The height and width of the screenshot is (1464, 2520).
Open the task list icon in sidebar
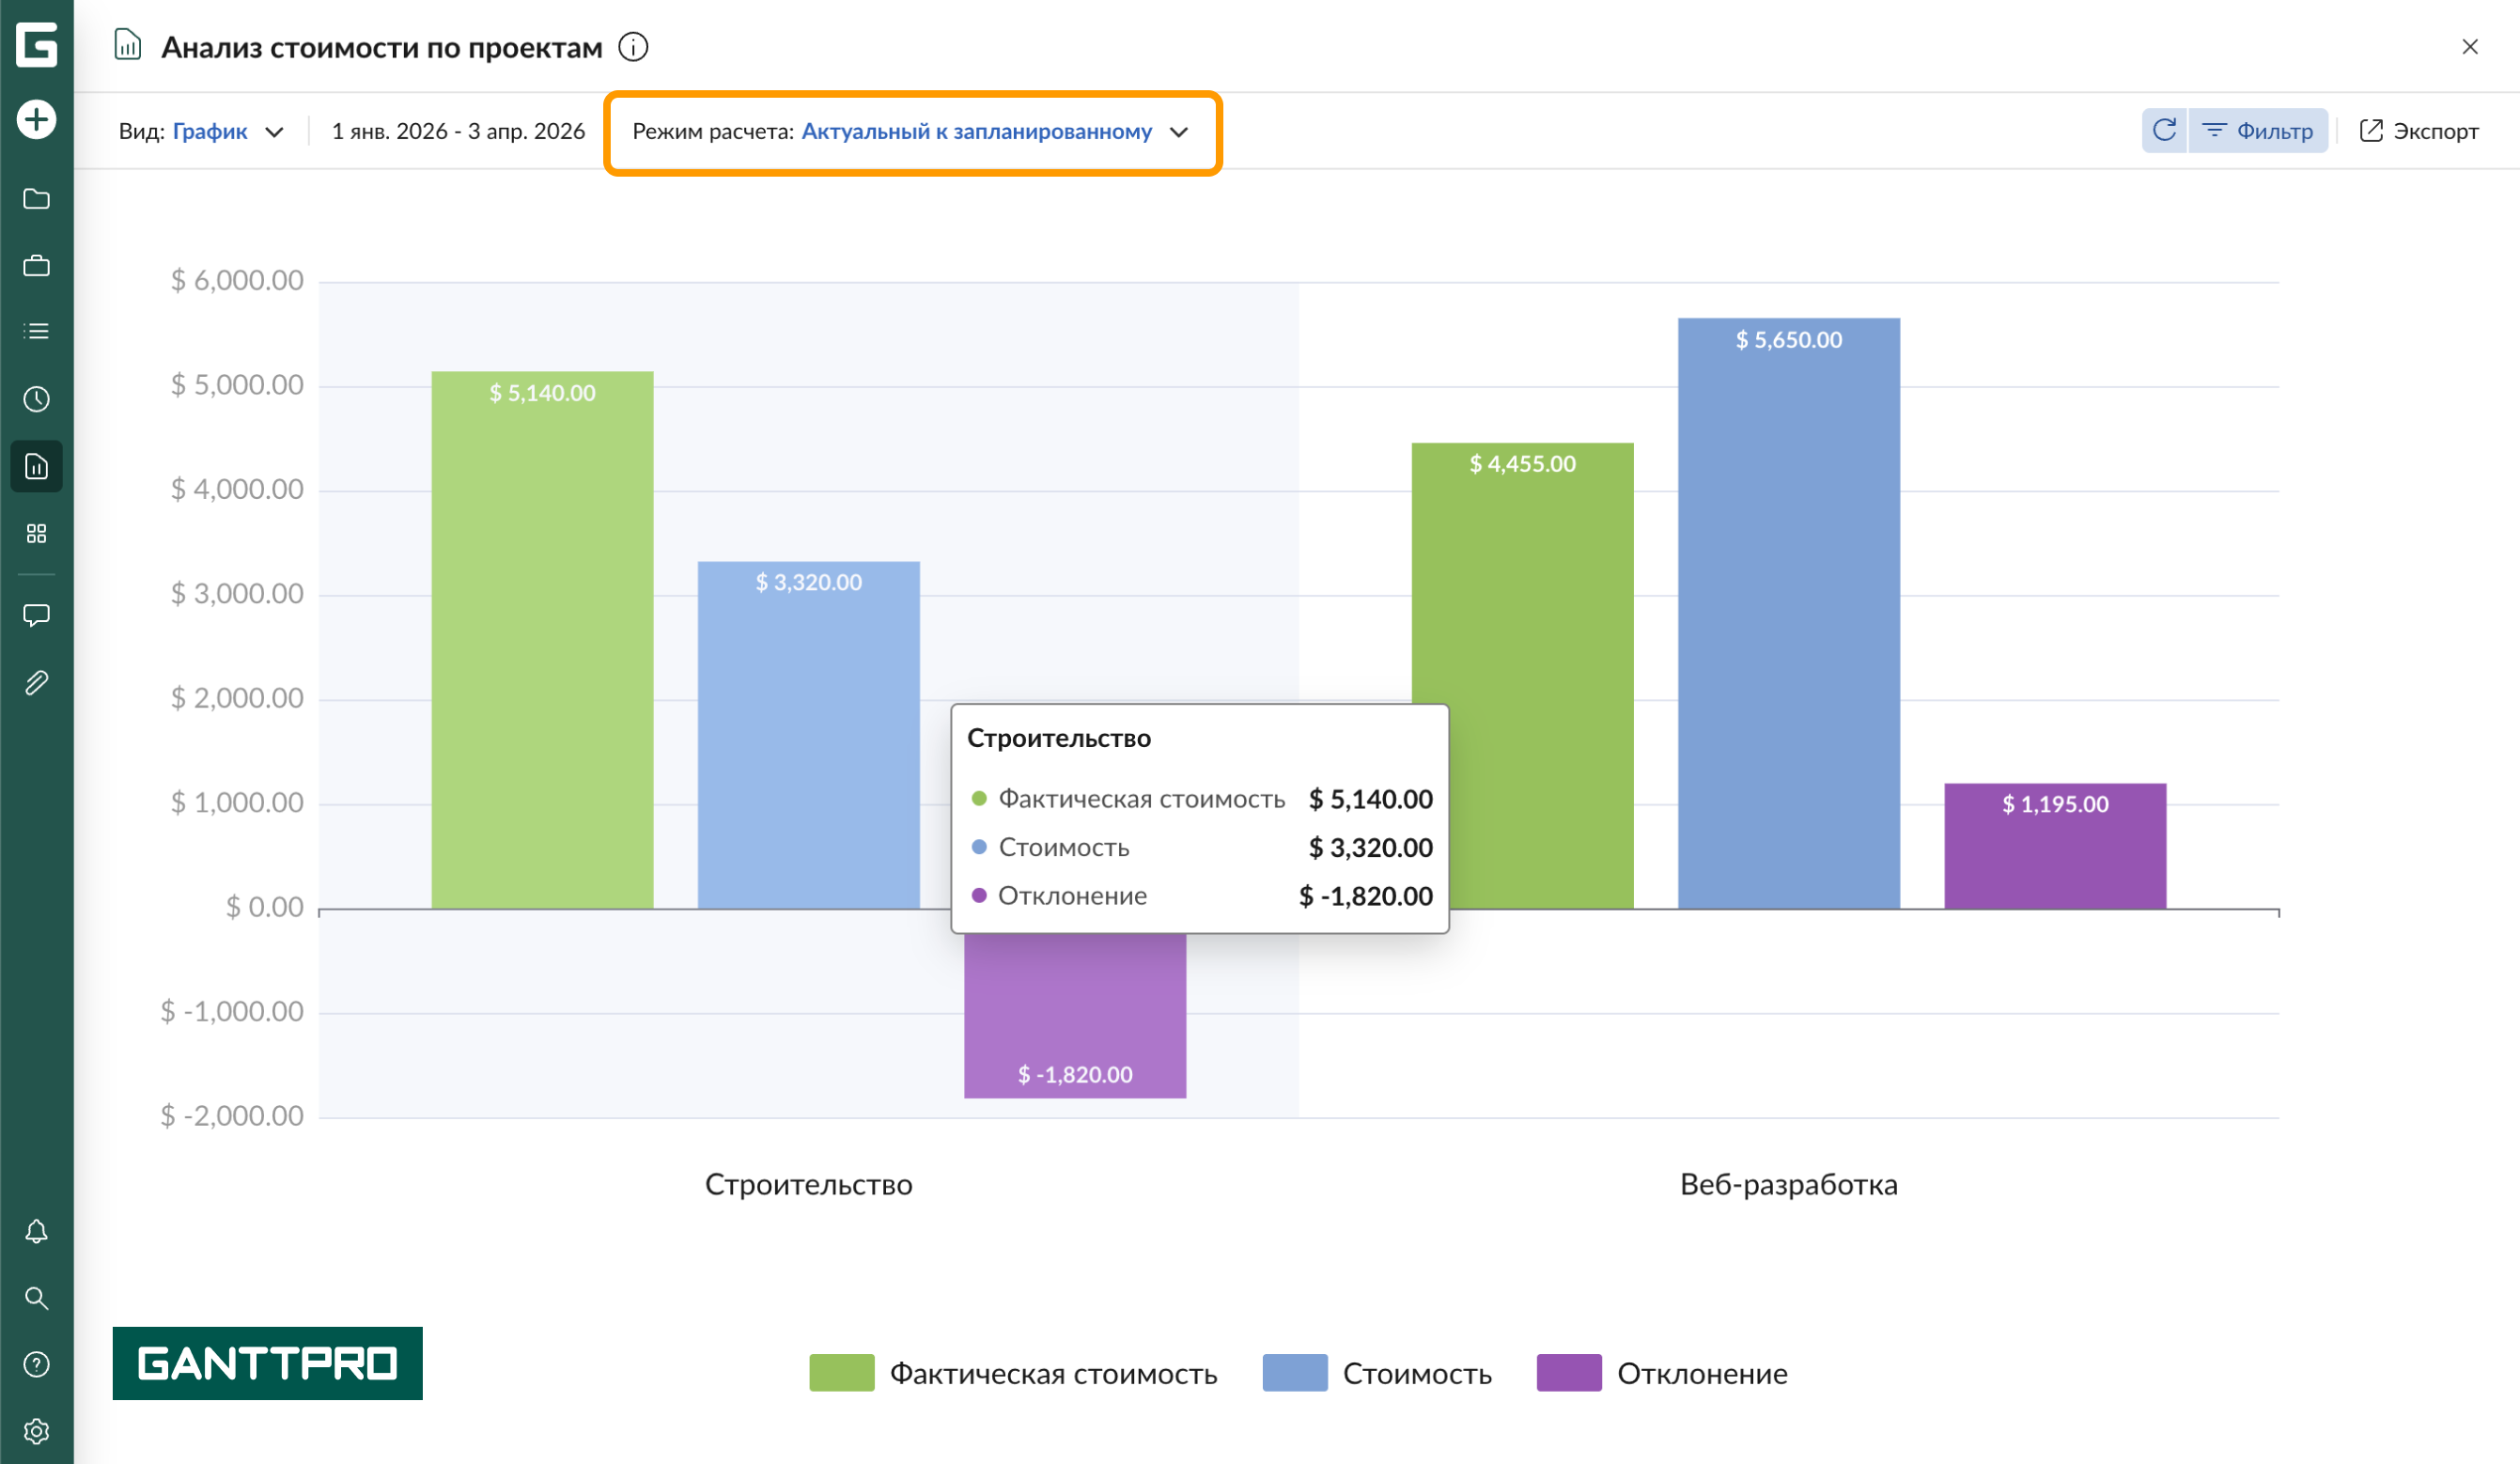point(36,332)
